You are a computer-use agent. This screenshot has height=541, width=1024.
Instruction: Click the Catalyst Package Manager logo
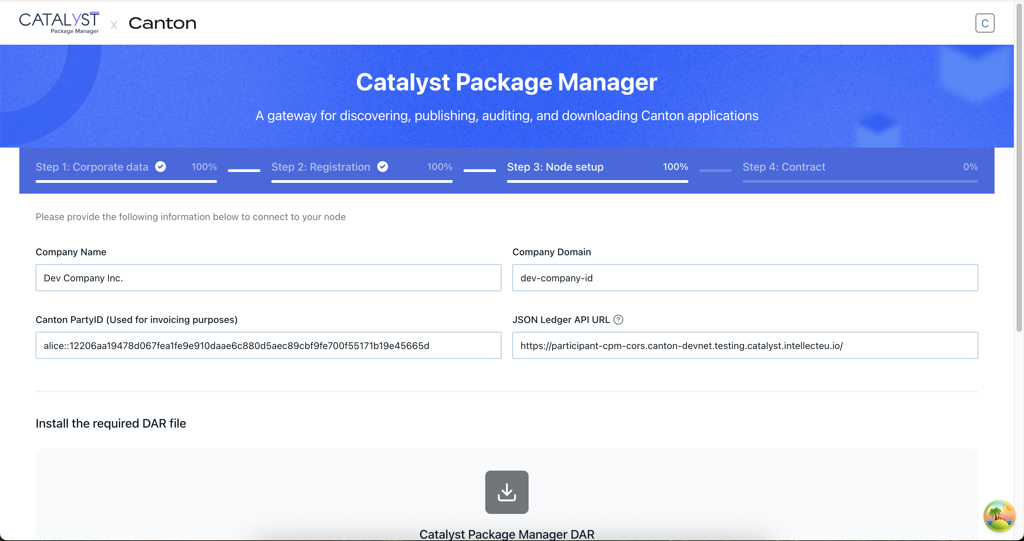tap(59, 22)
